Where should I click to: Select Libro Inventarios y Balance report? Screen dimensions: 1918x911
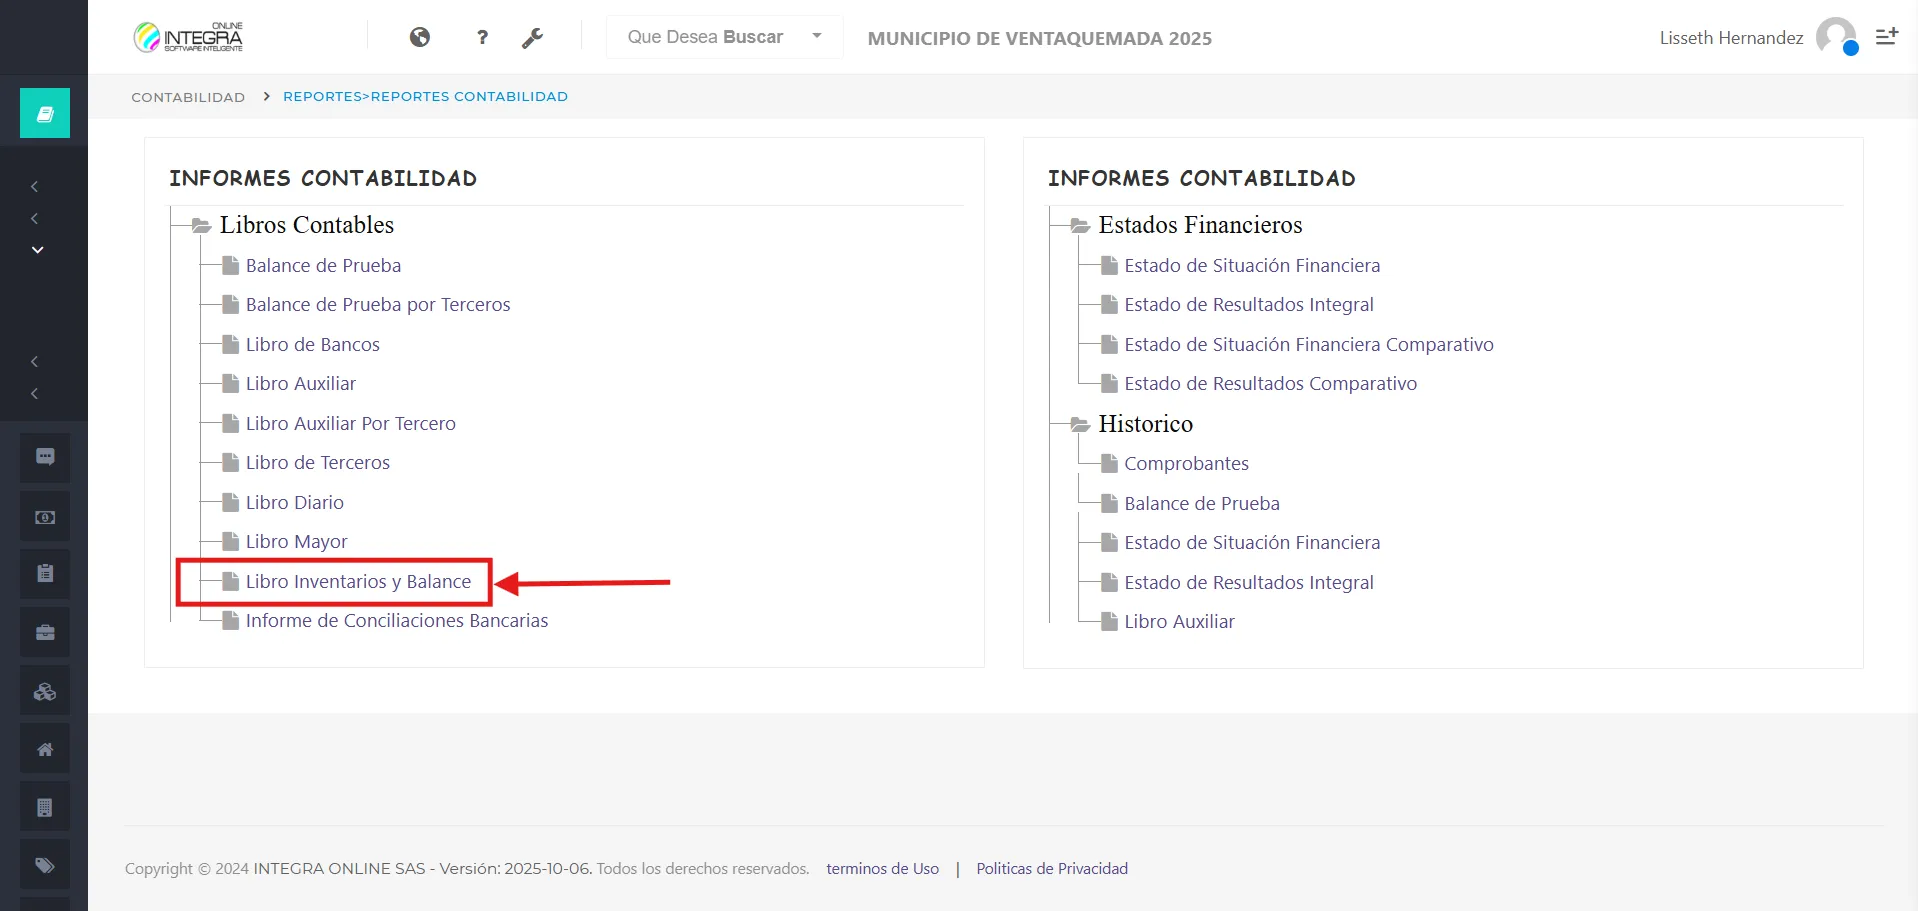(358, 581)
